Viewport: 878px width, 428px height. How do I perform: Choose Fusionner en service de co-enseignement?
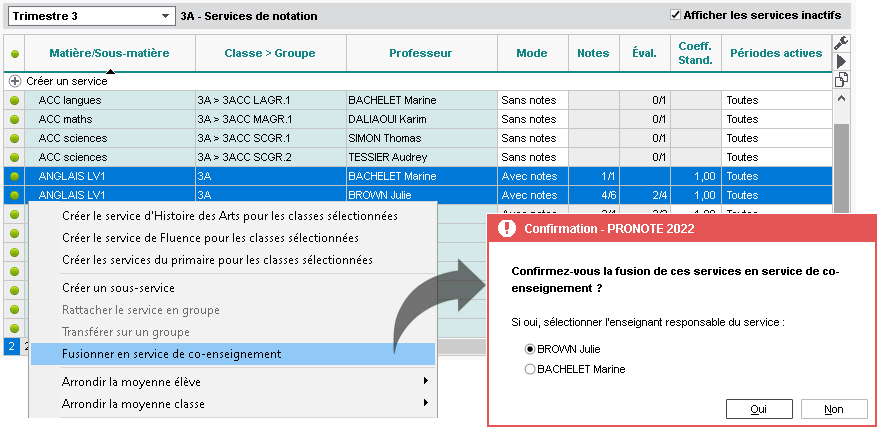coord(232,354)
